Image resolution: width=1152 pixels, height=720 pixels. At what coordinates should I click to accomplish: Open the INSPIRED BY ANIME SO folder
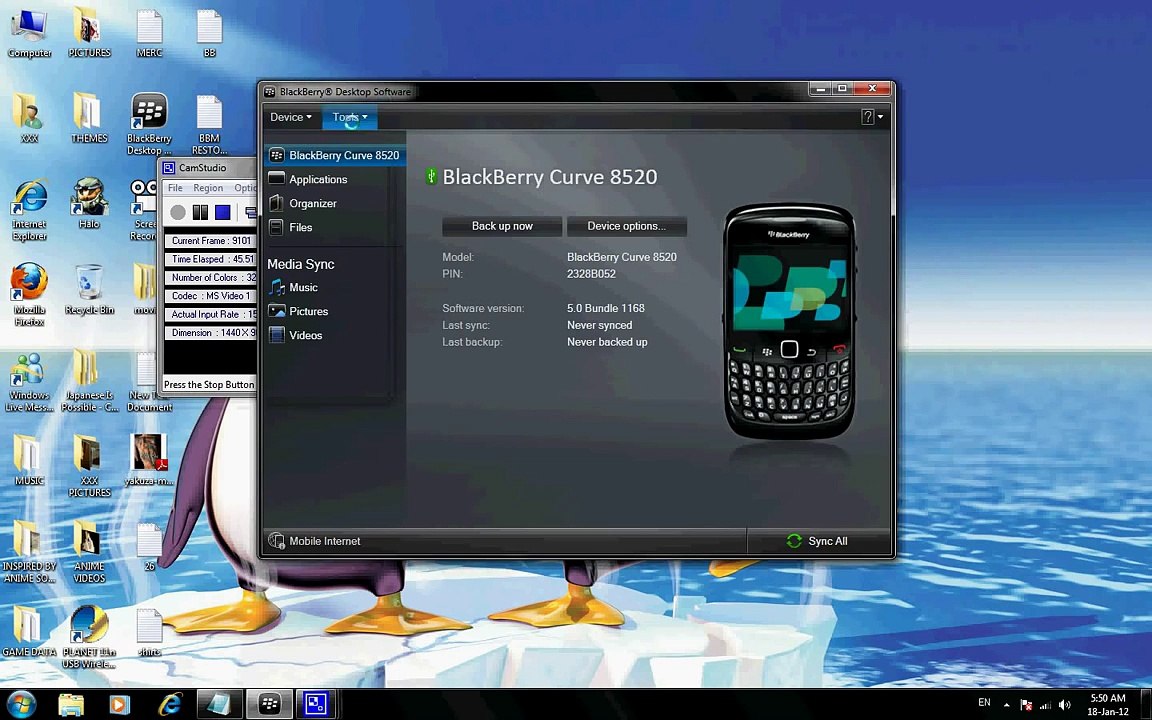pyautogui.click(x=29, y=551)
